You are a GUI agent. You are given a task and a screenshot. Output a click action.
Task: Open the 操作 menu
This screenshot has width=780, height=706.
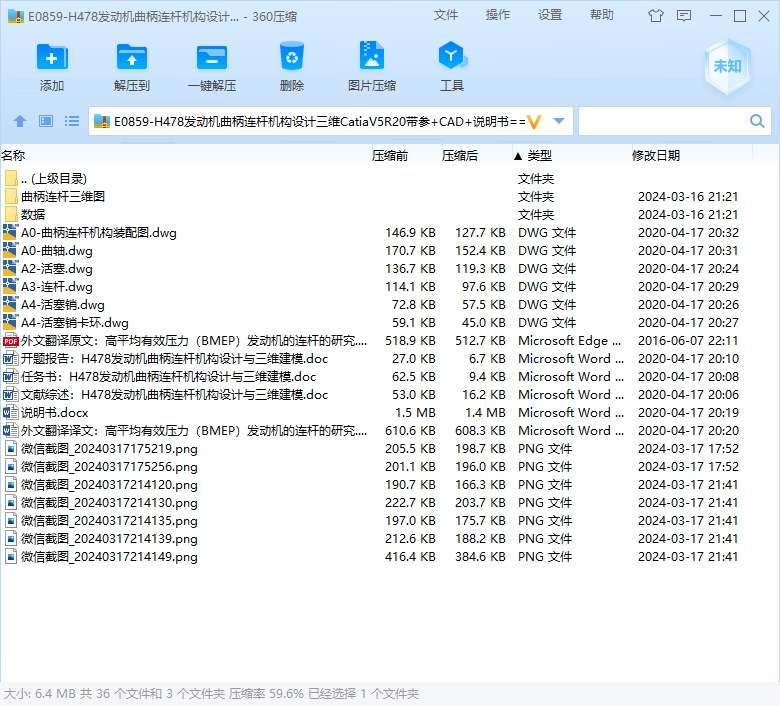tap(497, 15)
